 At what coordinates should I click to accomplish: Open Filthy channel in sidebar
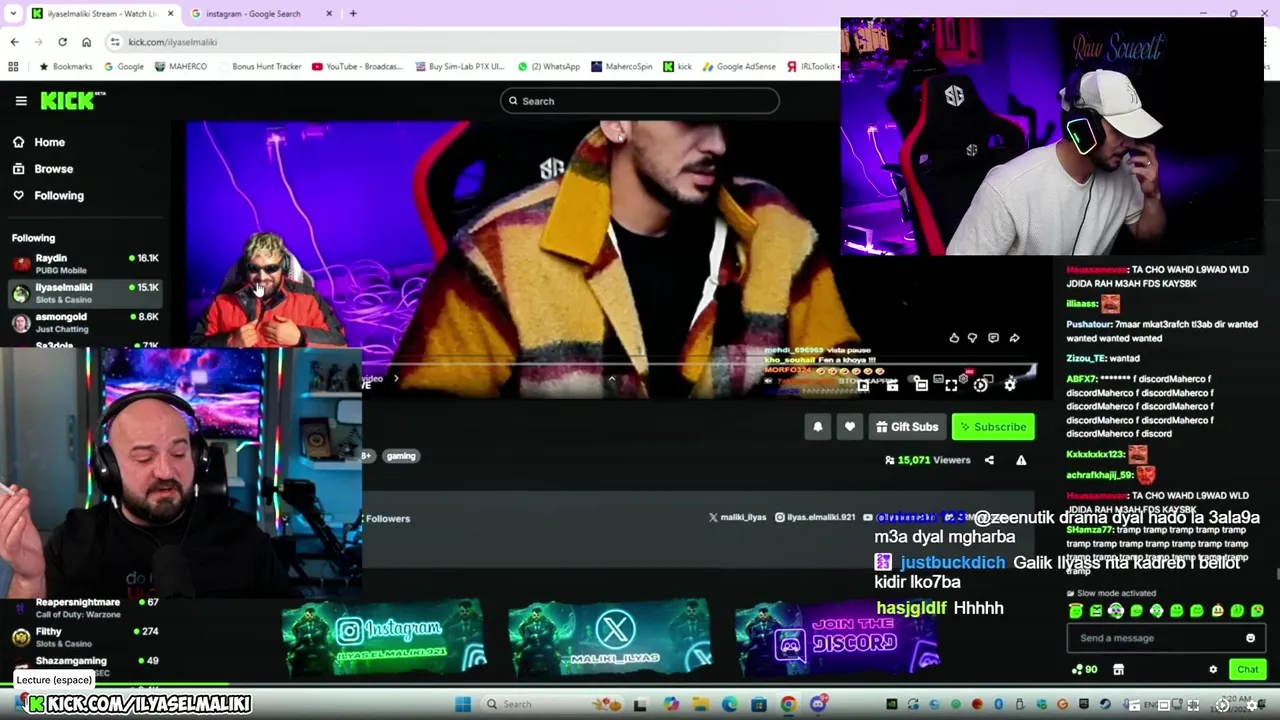[x=85, y=636]
